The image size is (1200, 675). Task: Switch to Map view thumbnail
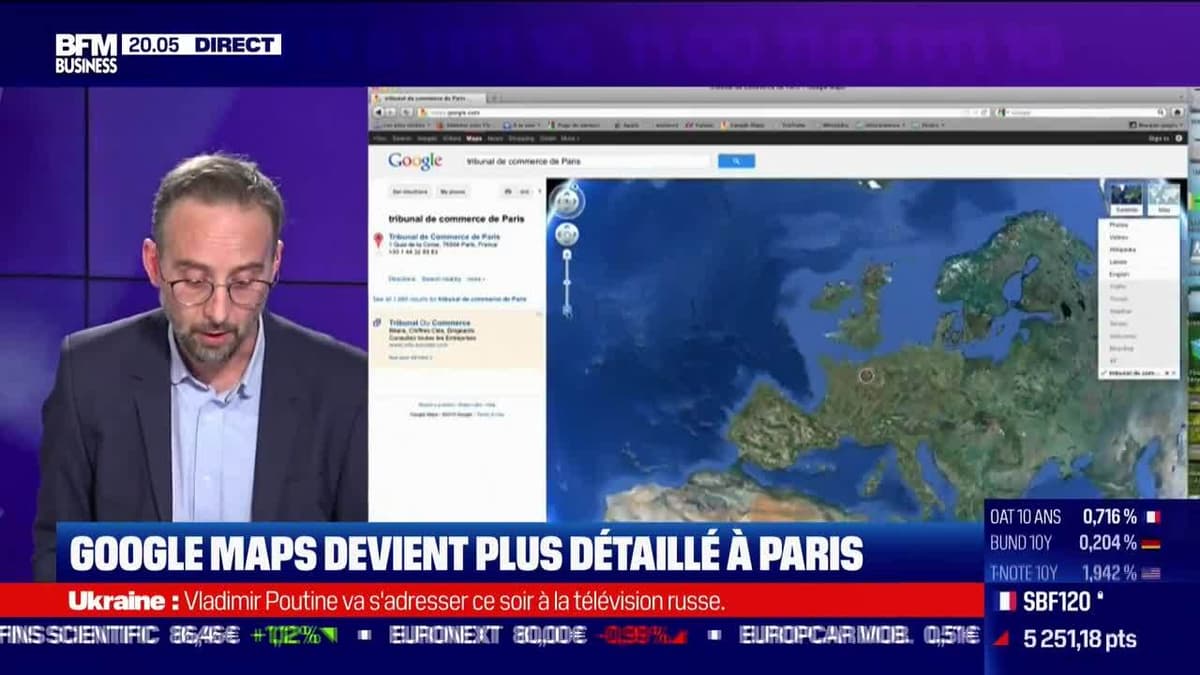1163,198
